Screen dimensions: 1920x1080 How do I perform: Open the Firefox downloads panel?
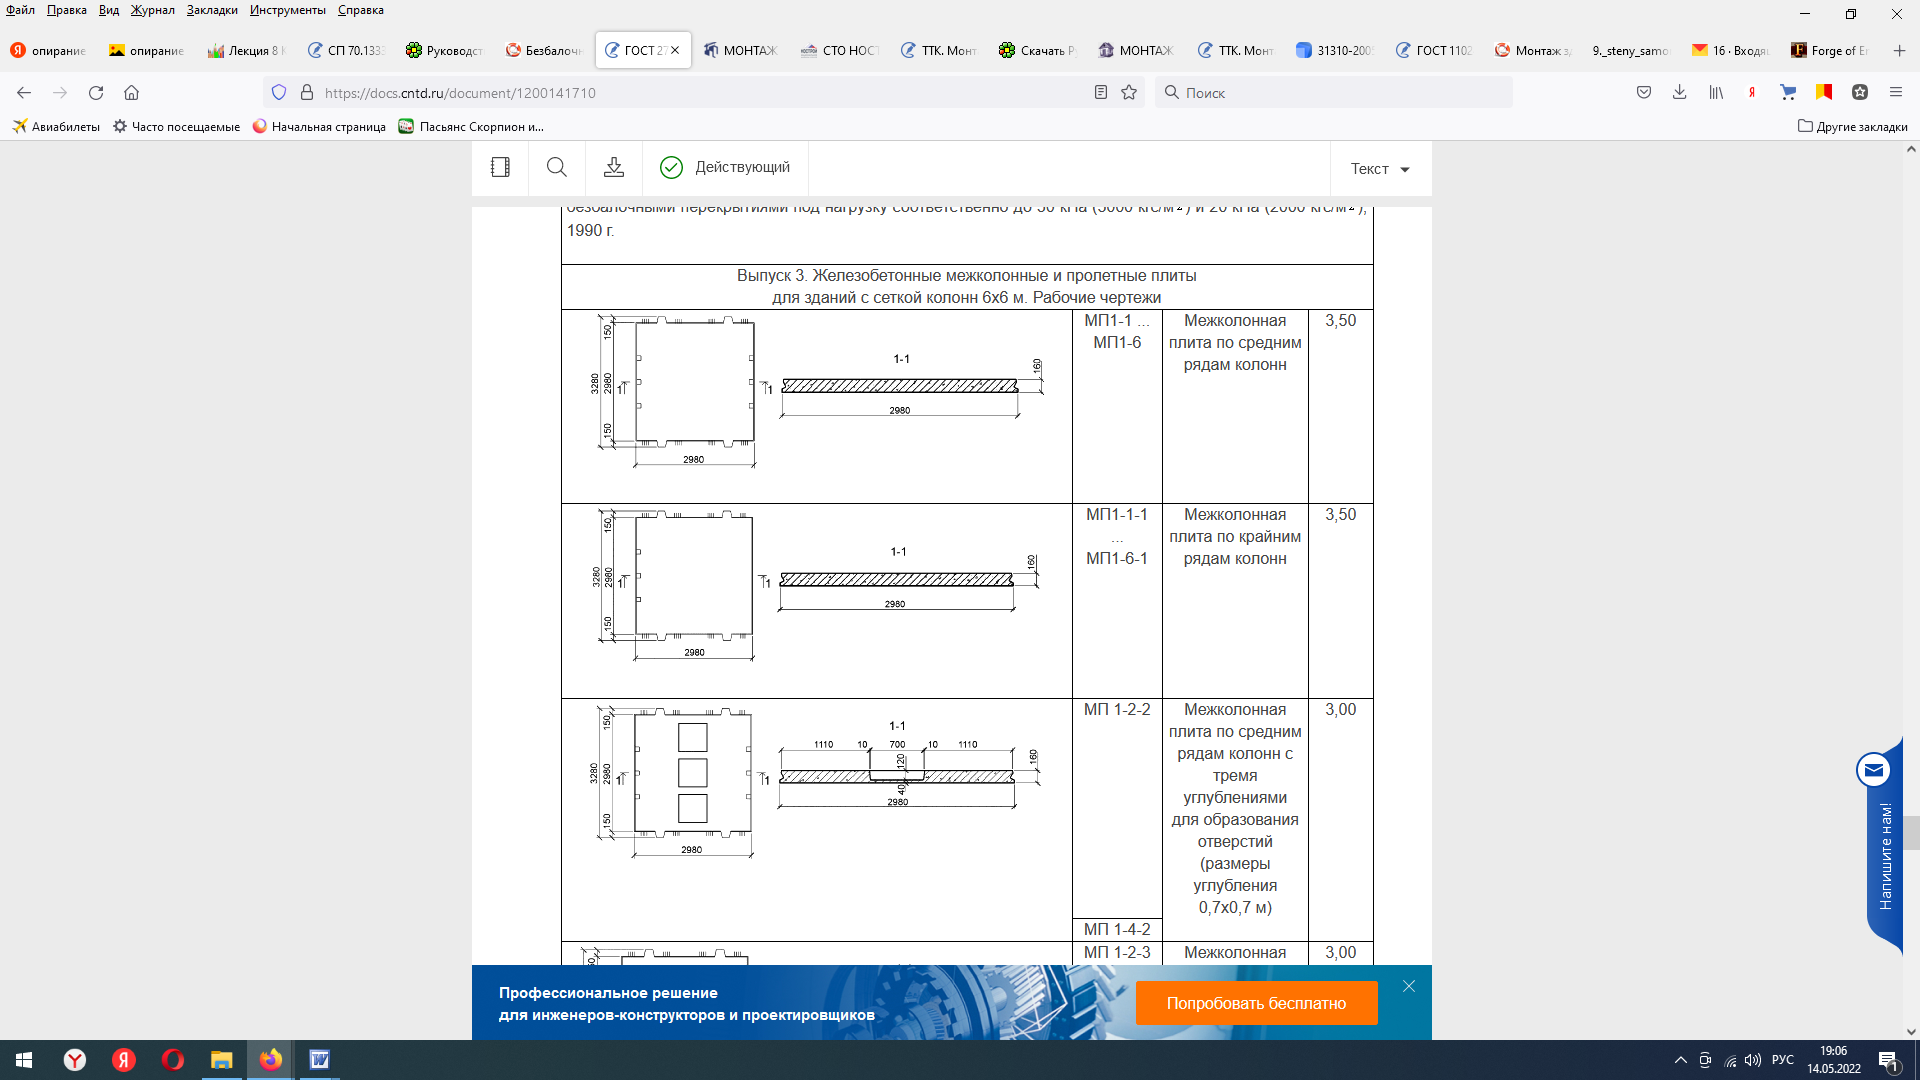(x=1680, y=92)
